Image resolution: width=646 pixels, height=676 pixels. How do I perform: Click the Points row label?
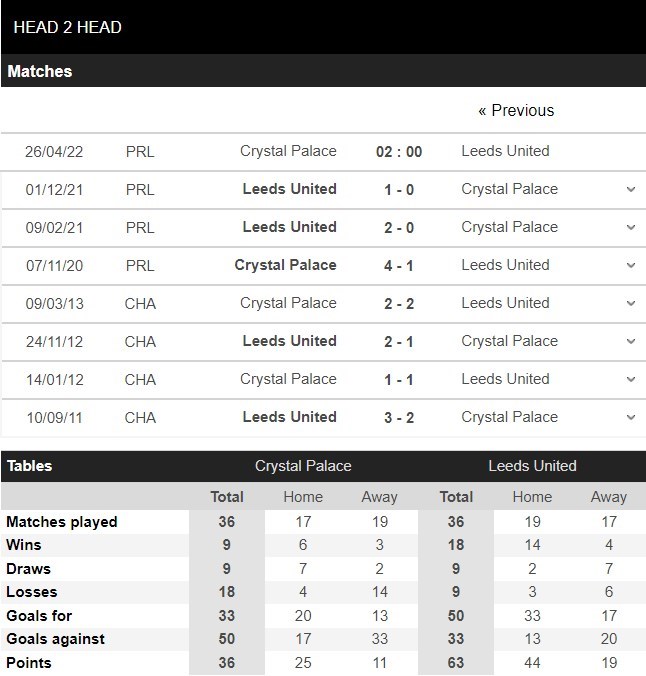pos(29,663)
